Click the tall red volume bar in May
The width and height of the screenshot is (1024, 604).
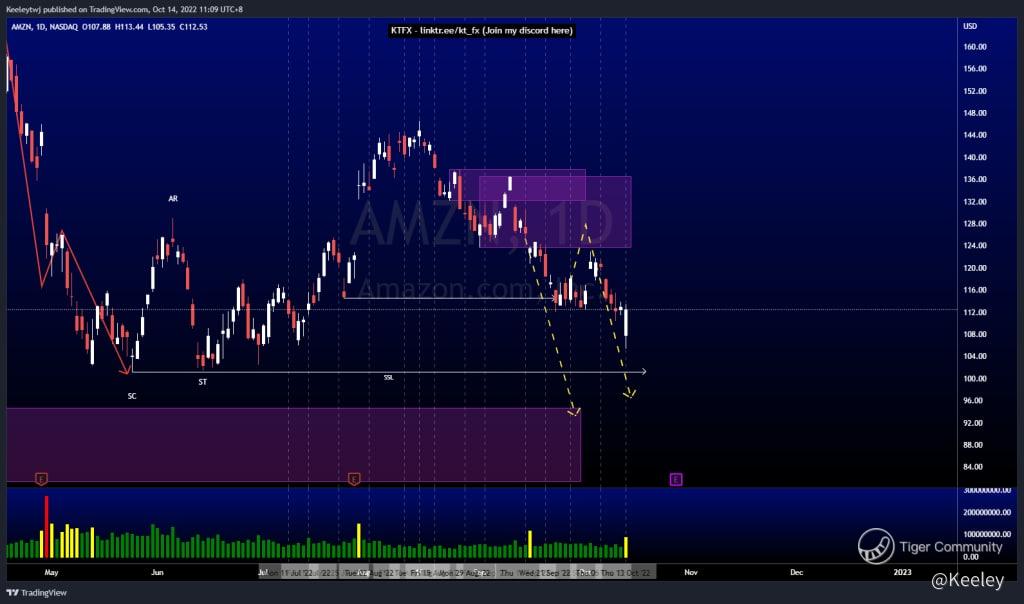46,527
